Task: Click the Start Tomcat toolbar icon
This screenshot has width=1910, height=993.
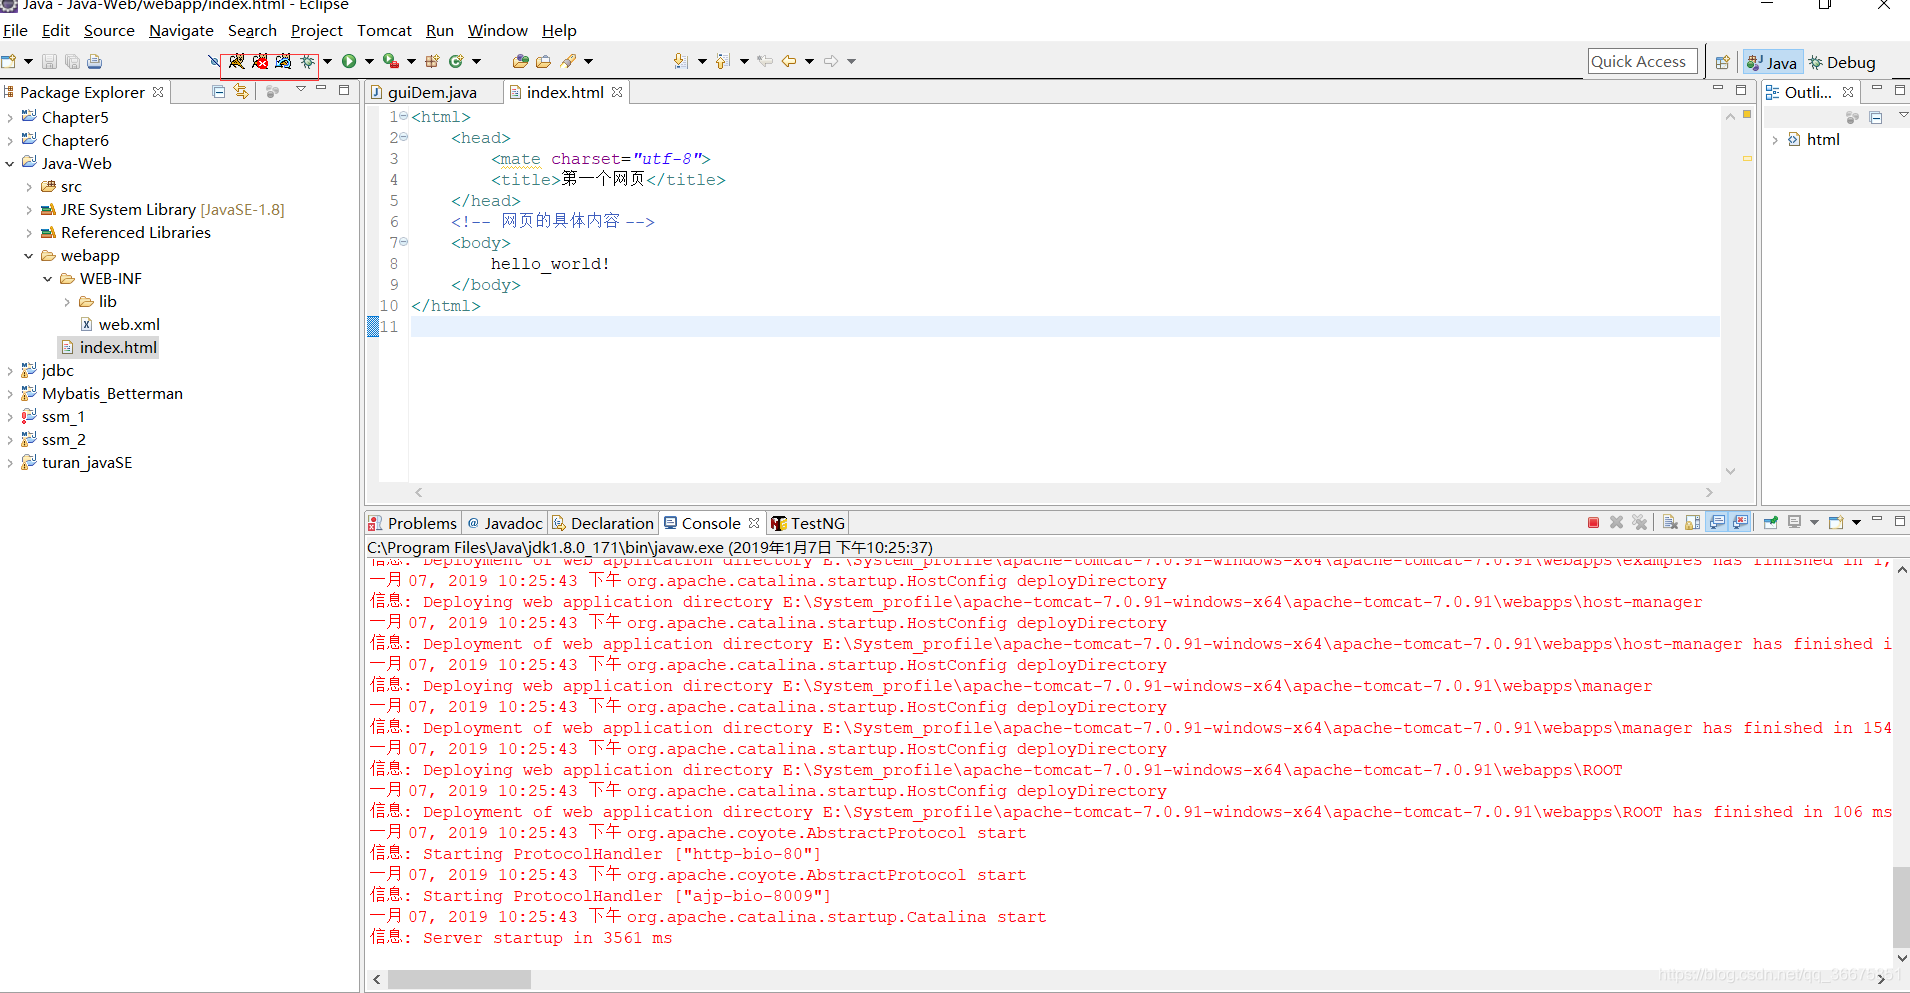Action: pos(236,61)
